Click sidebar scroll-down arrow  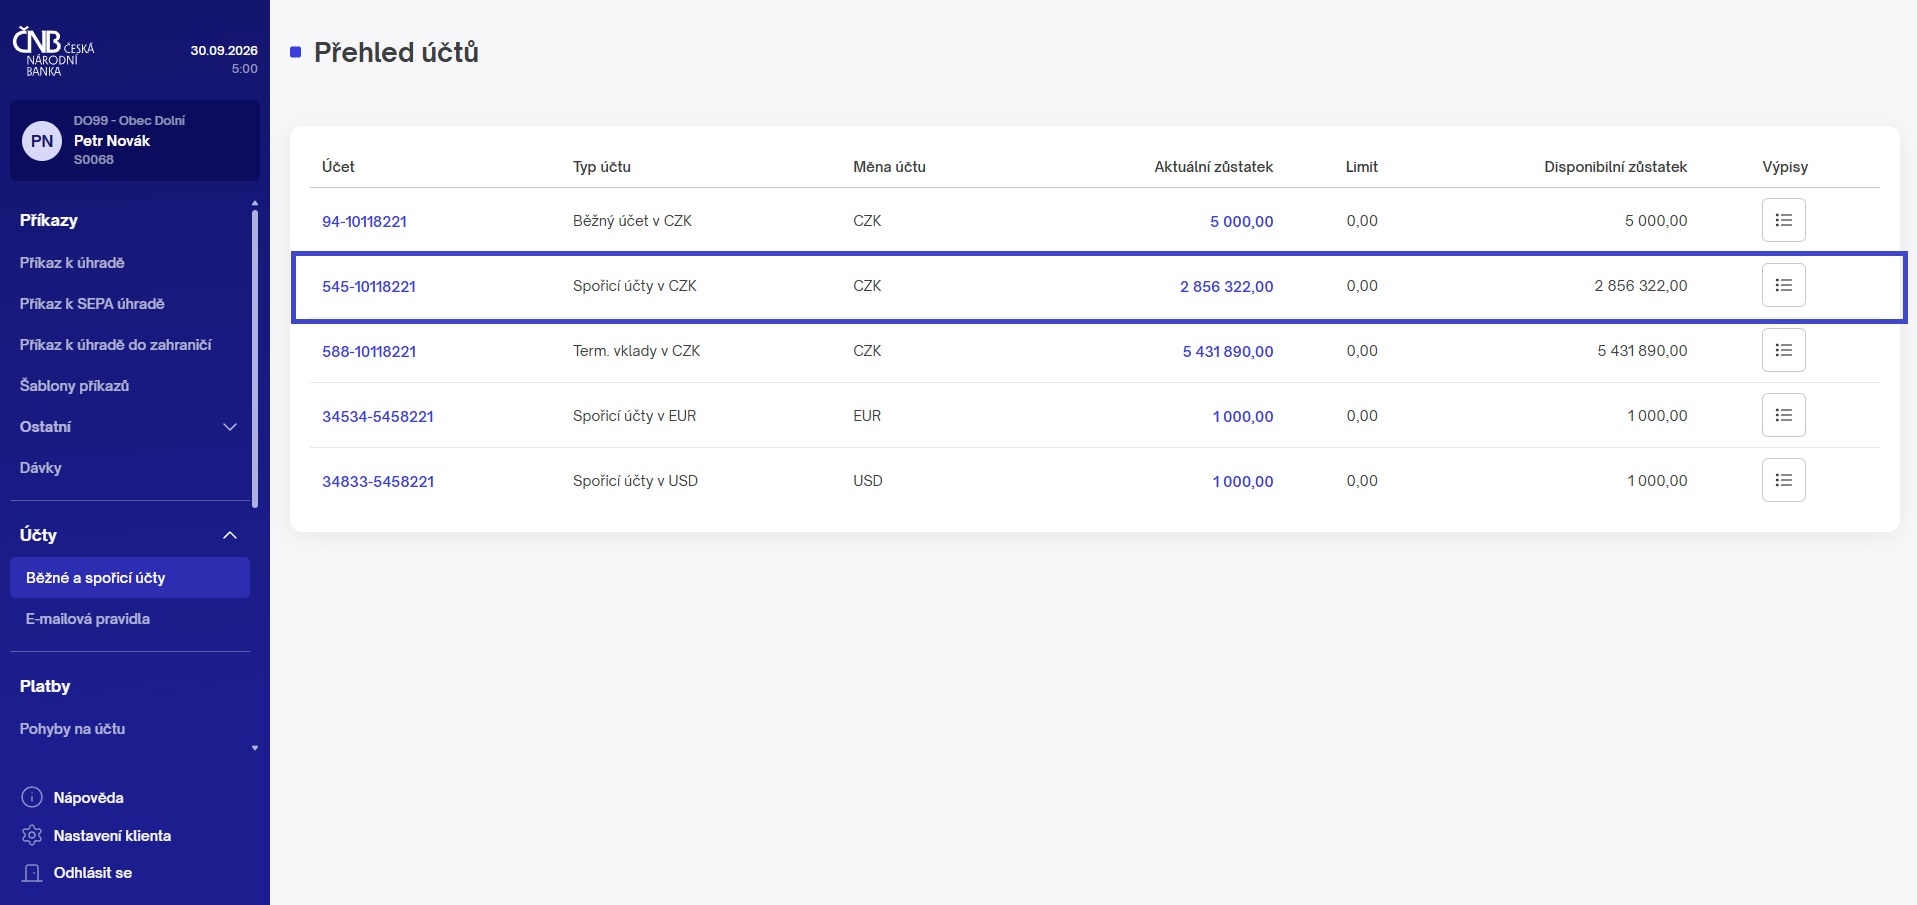(255, 748)
